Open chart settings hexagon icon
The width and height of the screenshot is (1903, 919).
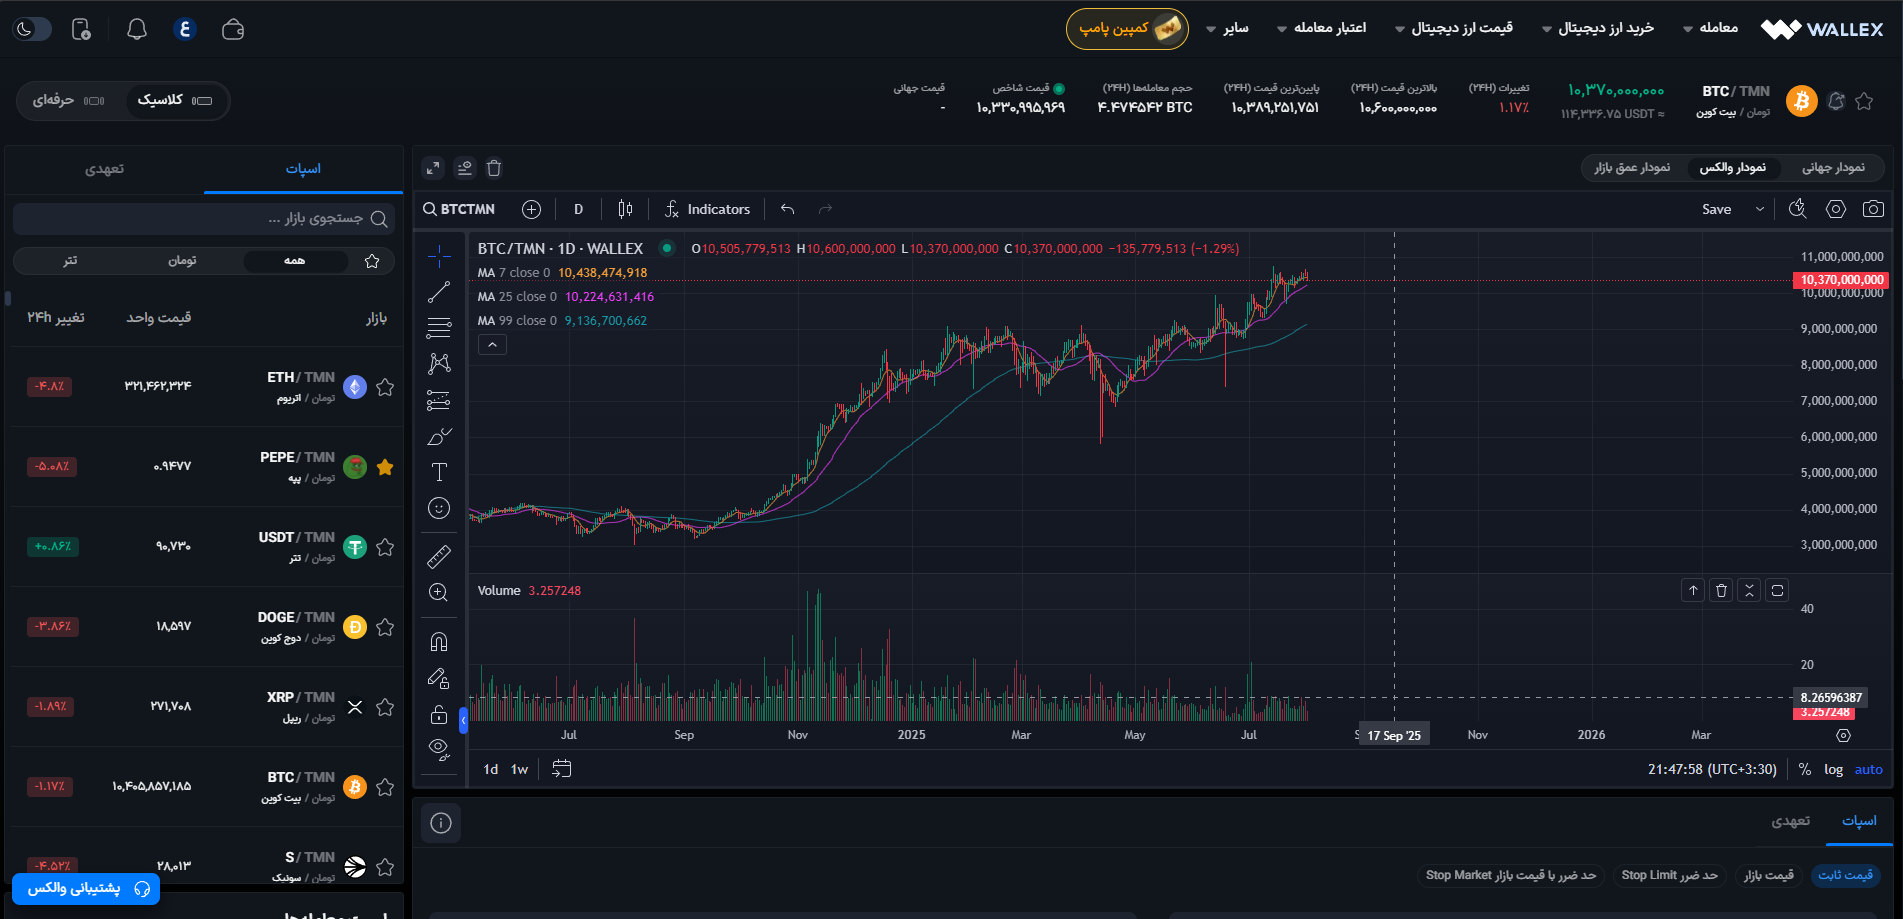[x=1836, y=209]
